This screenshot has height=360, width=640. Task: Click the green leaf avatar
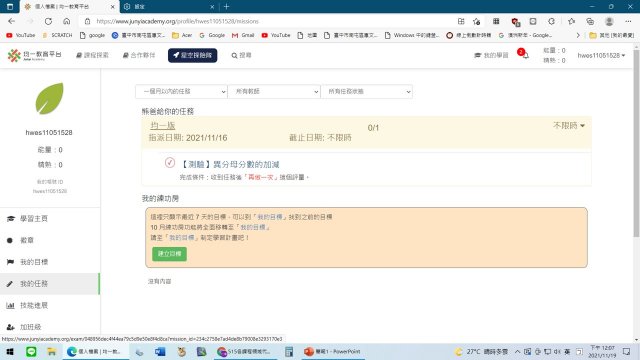pyautogui.click(x=49, y=98)
